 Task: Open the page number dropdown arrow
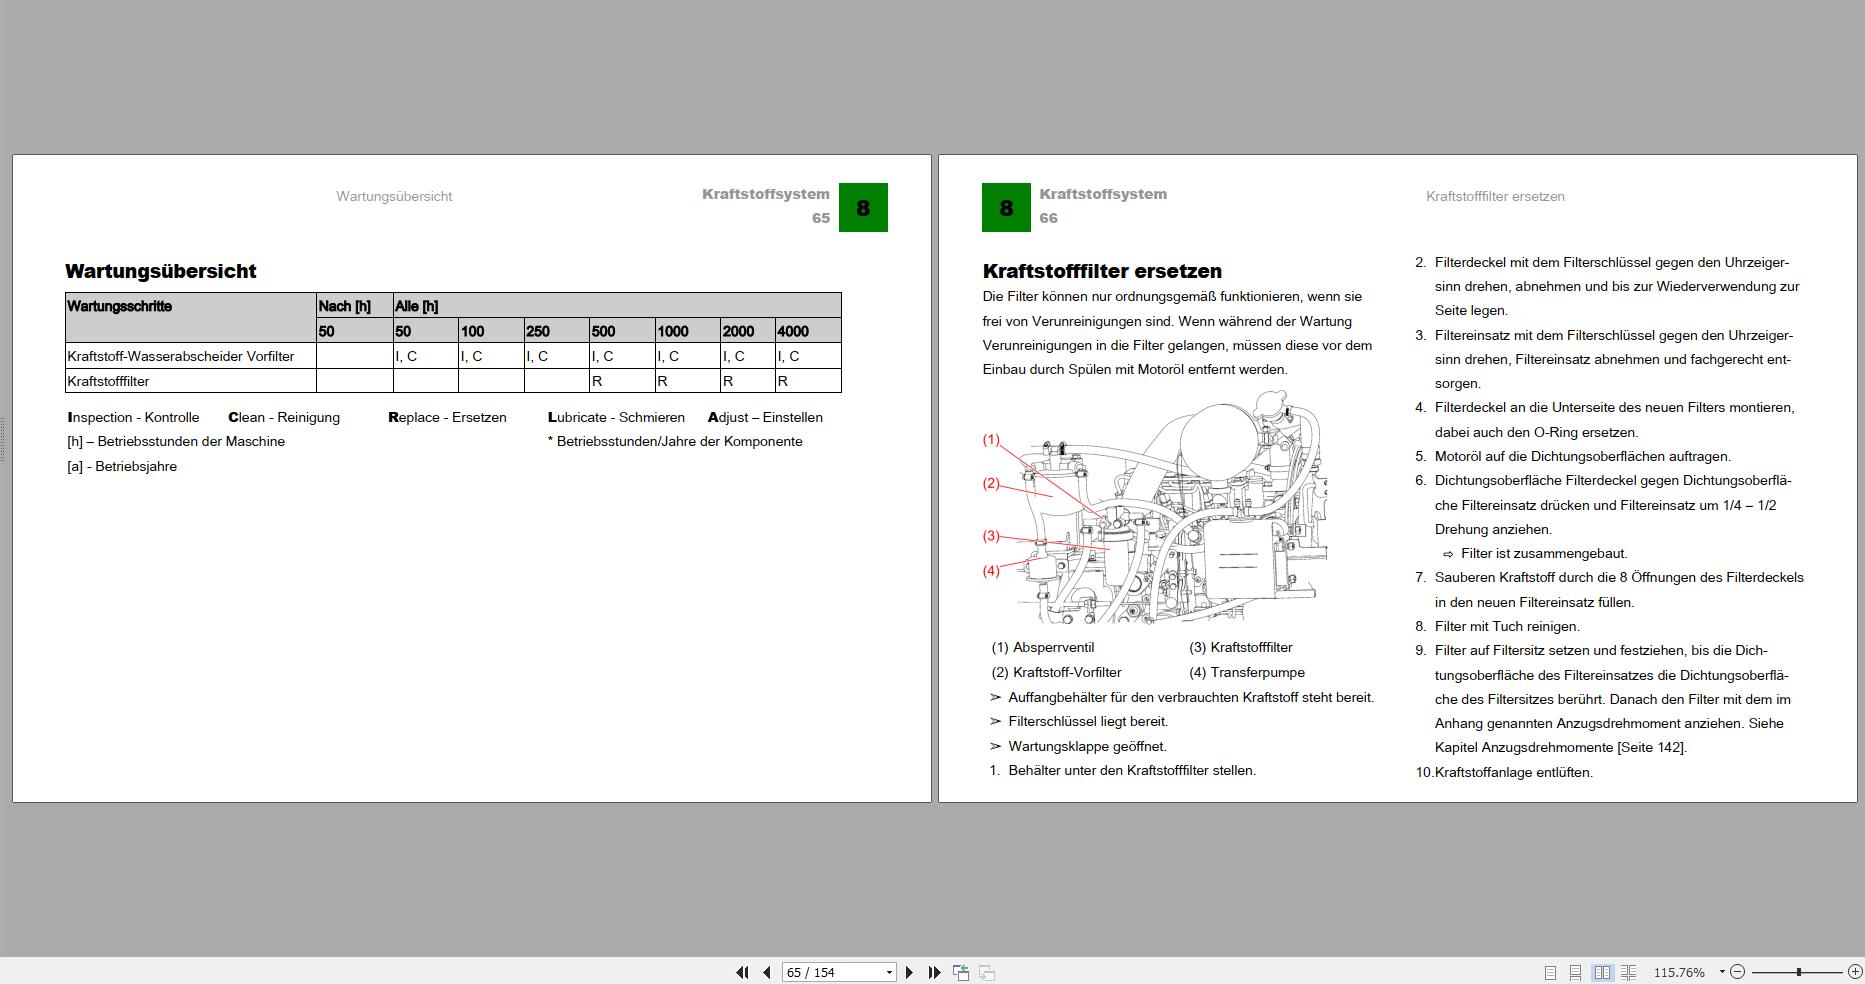tap(889, 972)
